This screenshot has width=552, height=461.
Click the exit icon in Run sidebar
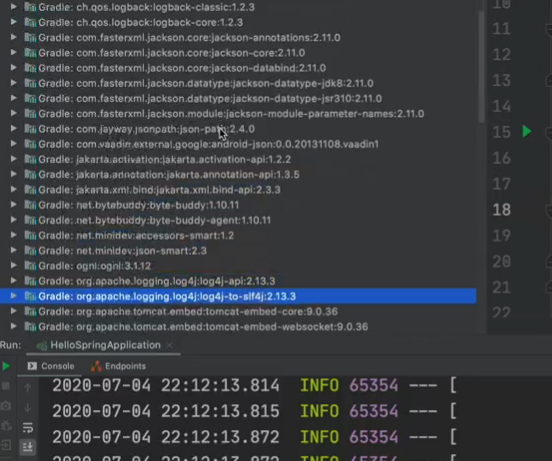point(6,445)
